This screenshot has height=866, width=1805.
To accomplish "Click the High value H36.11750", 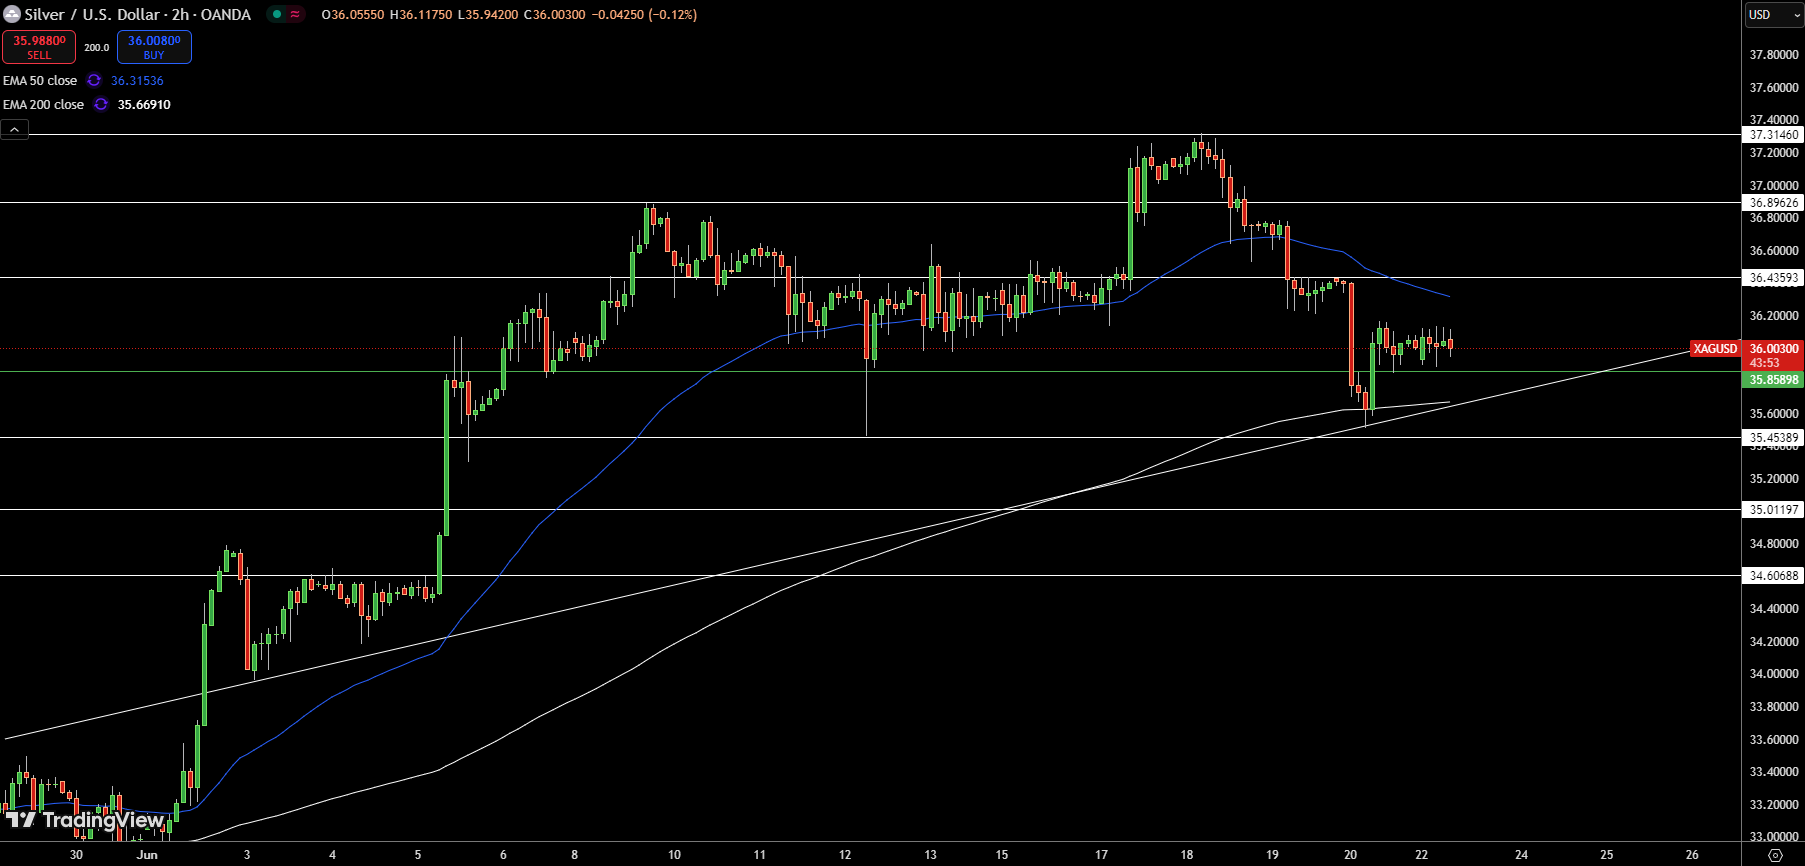I will [x=421, y=15].
